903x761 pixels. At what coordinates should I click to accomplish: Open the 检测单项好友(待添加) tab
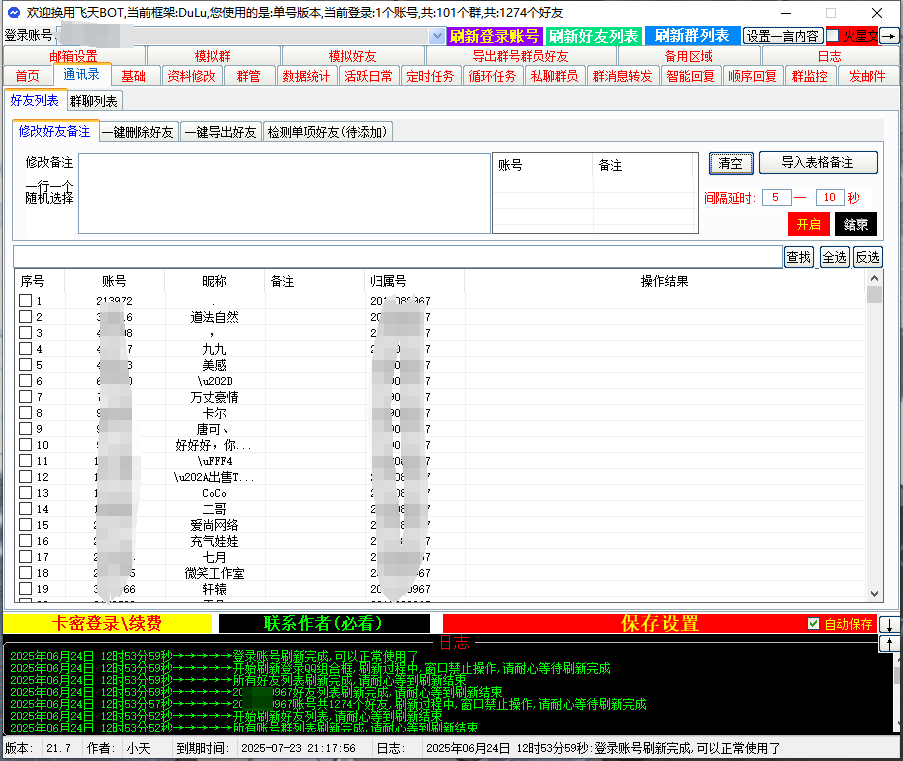coord(327,132)
